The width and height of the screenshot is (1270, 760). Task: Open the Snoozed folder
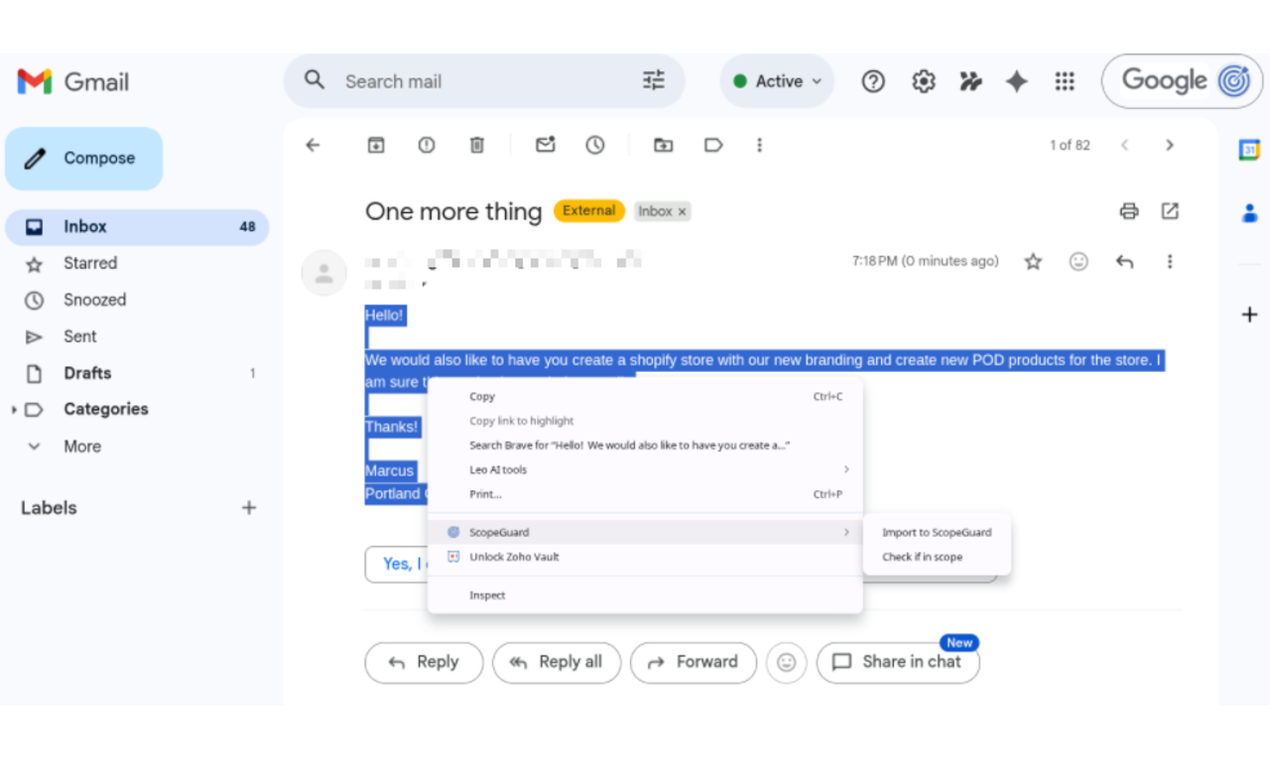coord(137,300)
